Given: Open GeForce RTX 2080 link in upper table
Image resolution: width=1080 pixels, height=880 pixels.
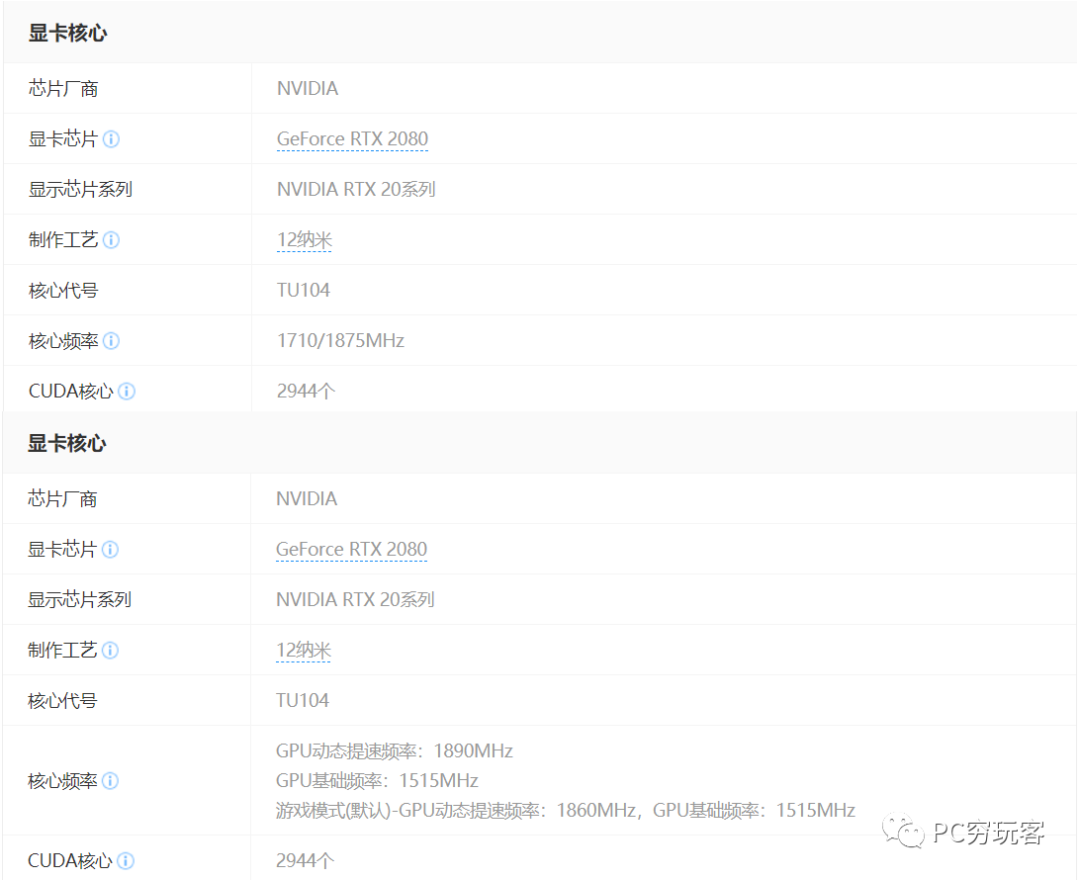Looking at the screenshot, I should 352,139.
